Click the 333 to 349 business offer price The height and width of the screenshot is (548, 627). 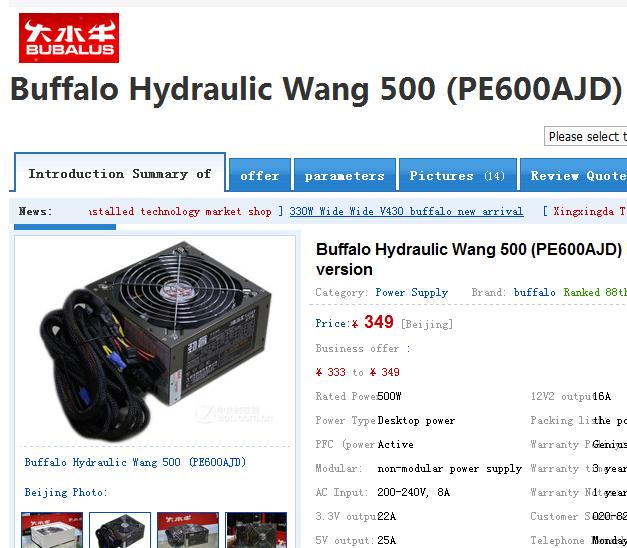pyautogui.click(x=357, y=372)
